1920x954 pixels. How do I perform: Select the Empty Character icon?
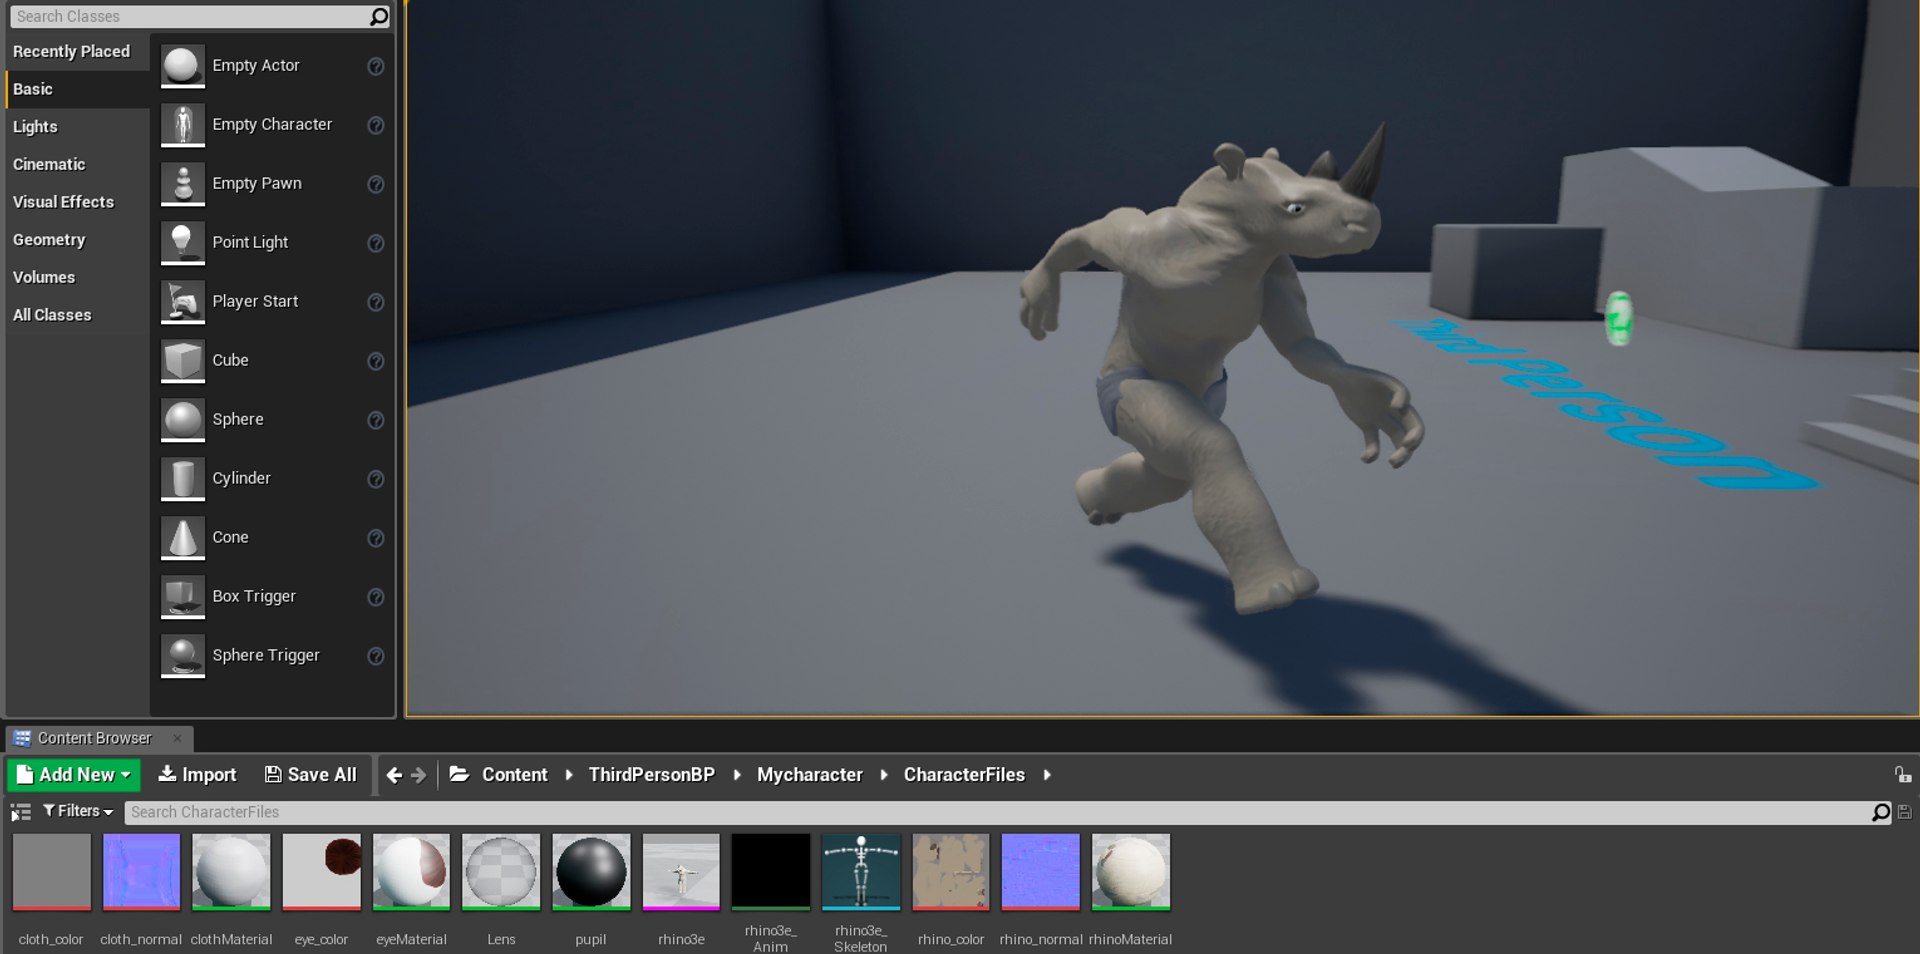click(183, 125)
